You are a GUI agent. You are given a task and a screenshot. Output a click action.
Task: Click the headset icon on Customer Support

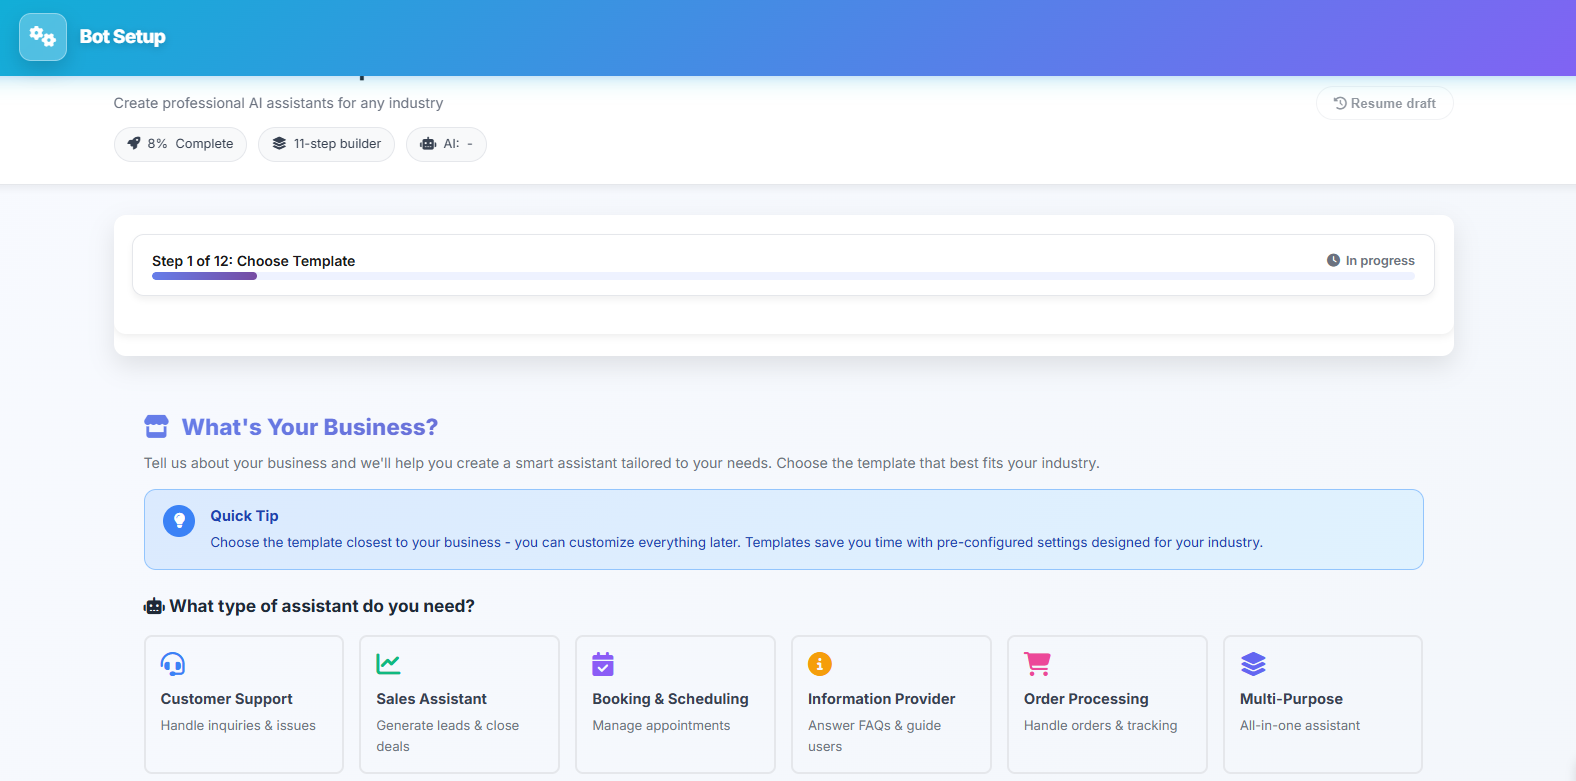pyautogui.click(x=173, y=664)
